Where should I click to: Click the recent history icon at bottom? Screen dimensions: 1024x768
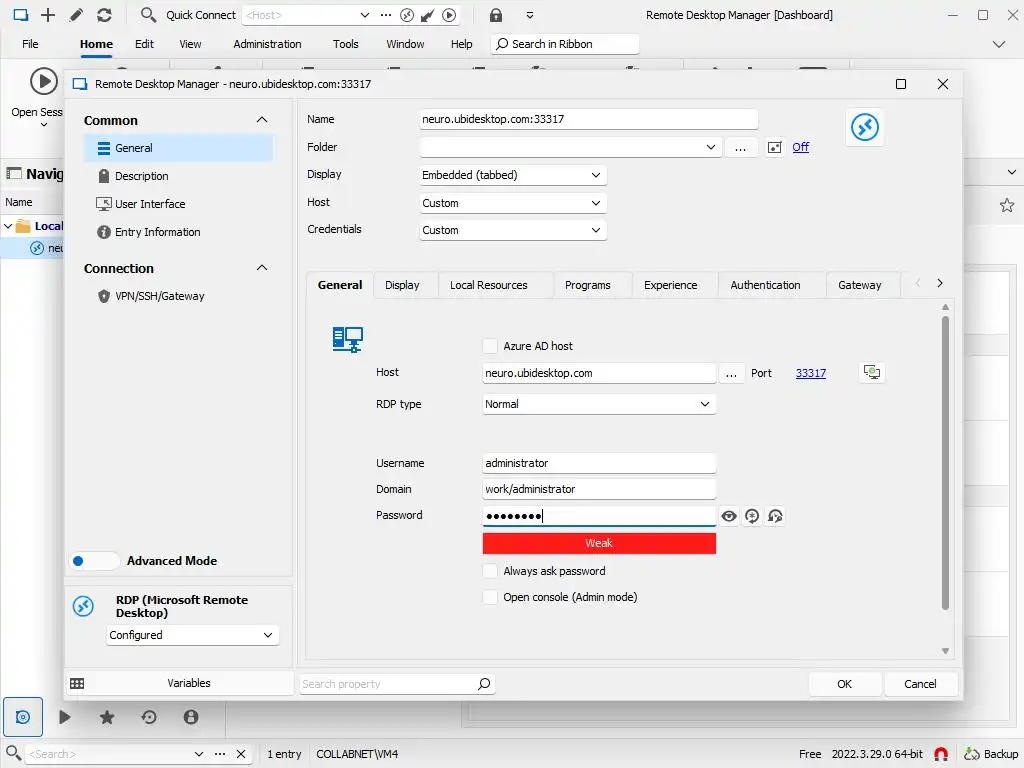(149, 717)
